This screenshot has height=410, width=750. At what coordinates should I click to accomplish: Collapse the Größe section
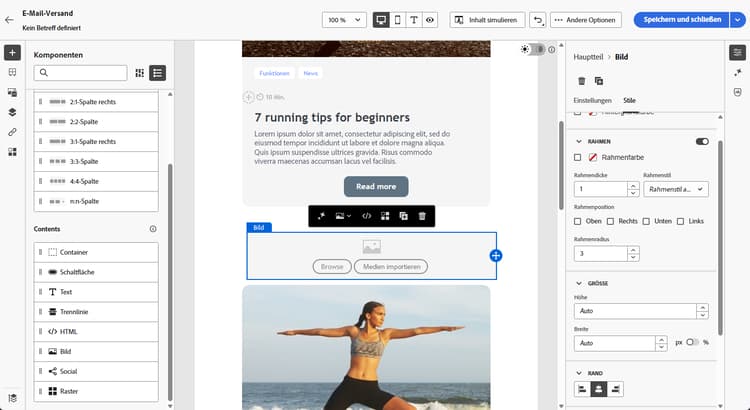(579, 284)
